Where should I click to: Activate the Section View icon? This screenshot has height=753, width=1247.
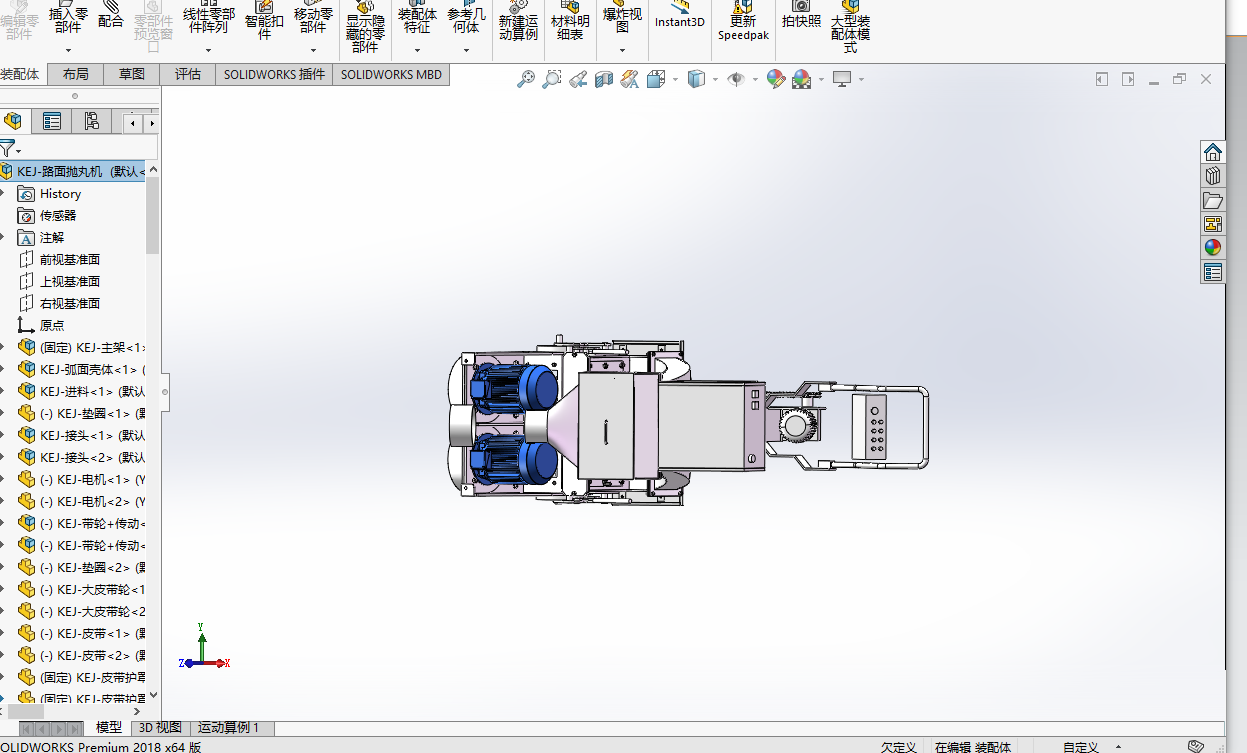tap(604, 79)
